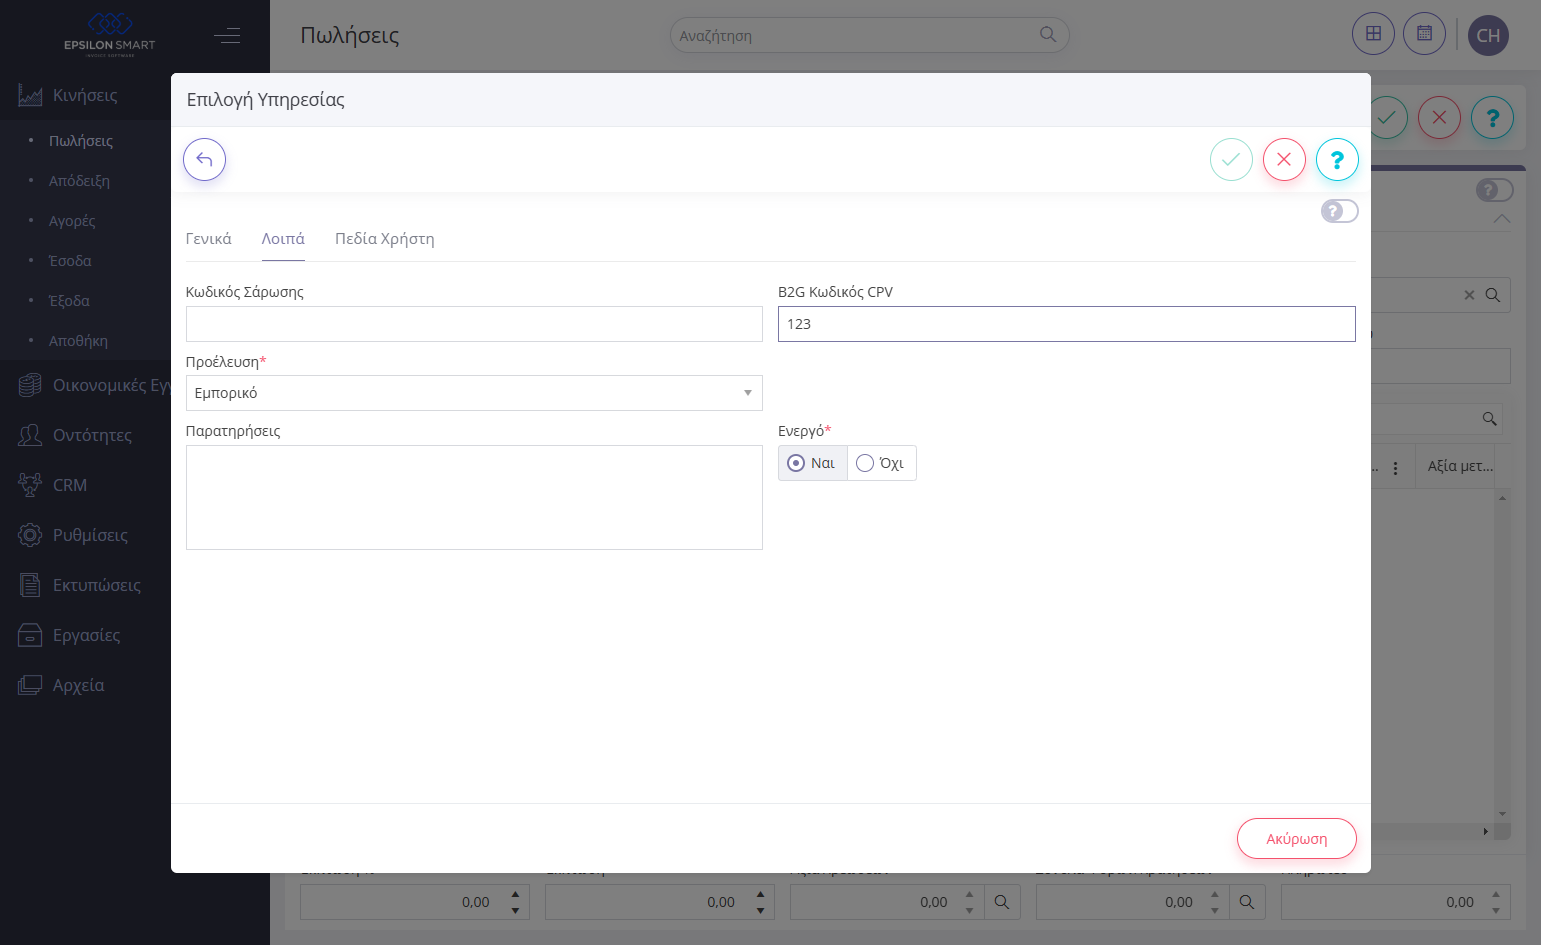
Task: Open Έσοδα in the sidebar
Action: pyautogui.click(x=70, y=261)
